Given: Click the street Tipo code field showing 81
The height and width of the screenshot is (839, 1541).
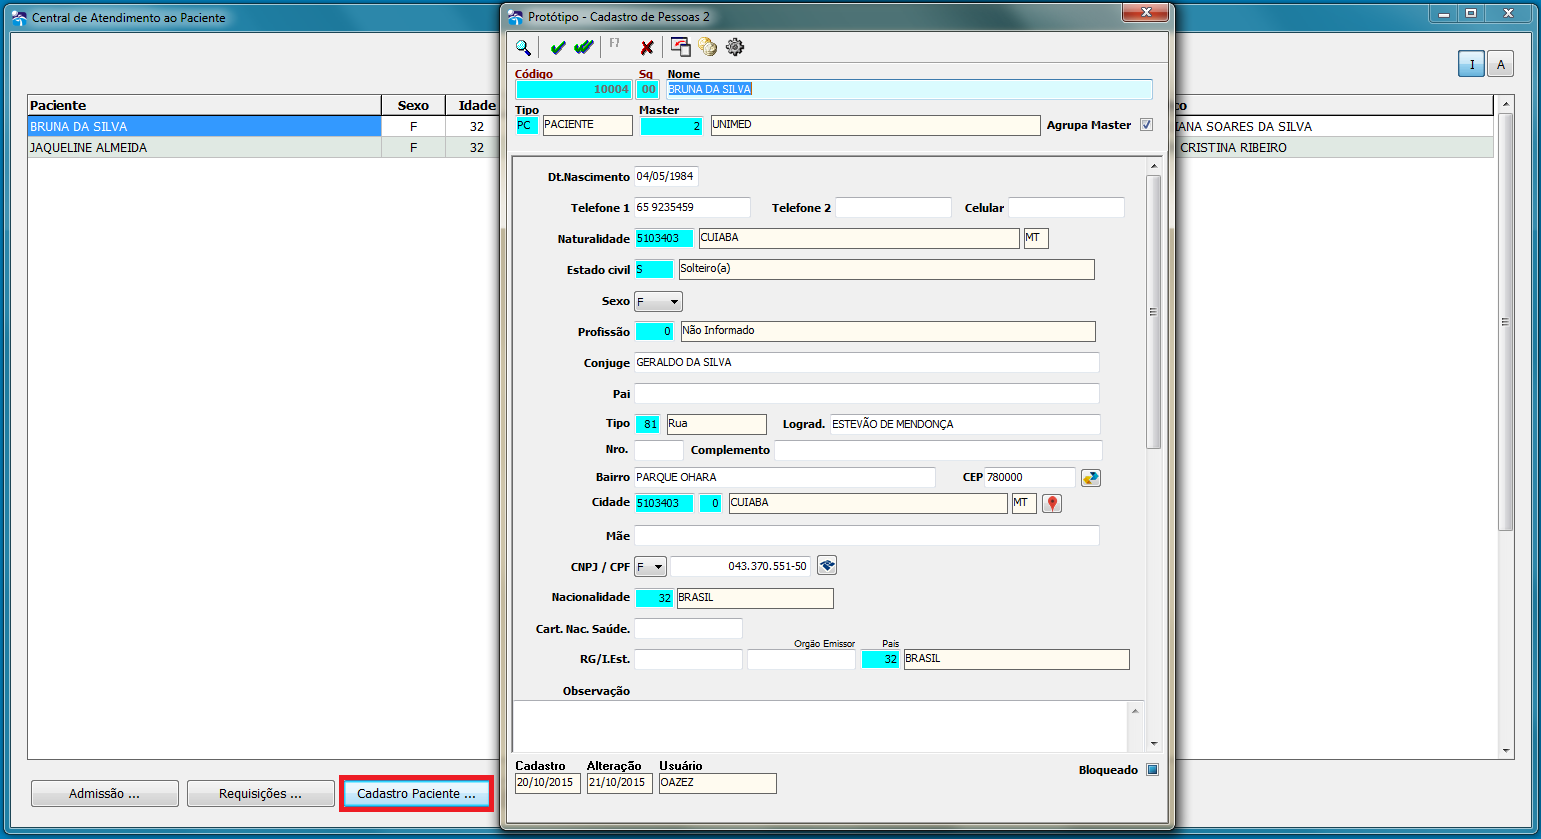Looking at the screenshot, I should tap(647, 424).
